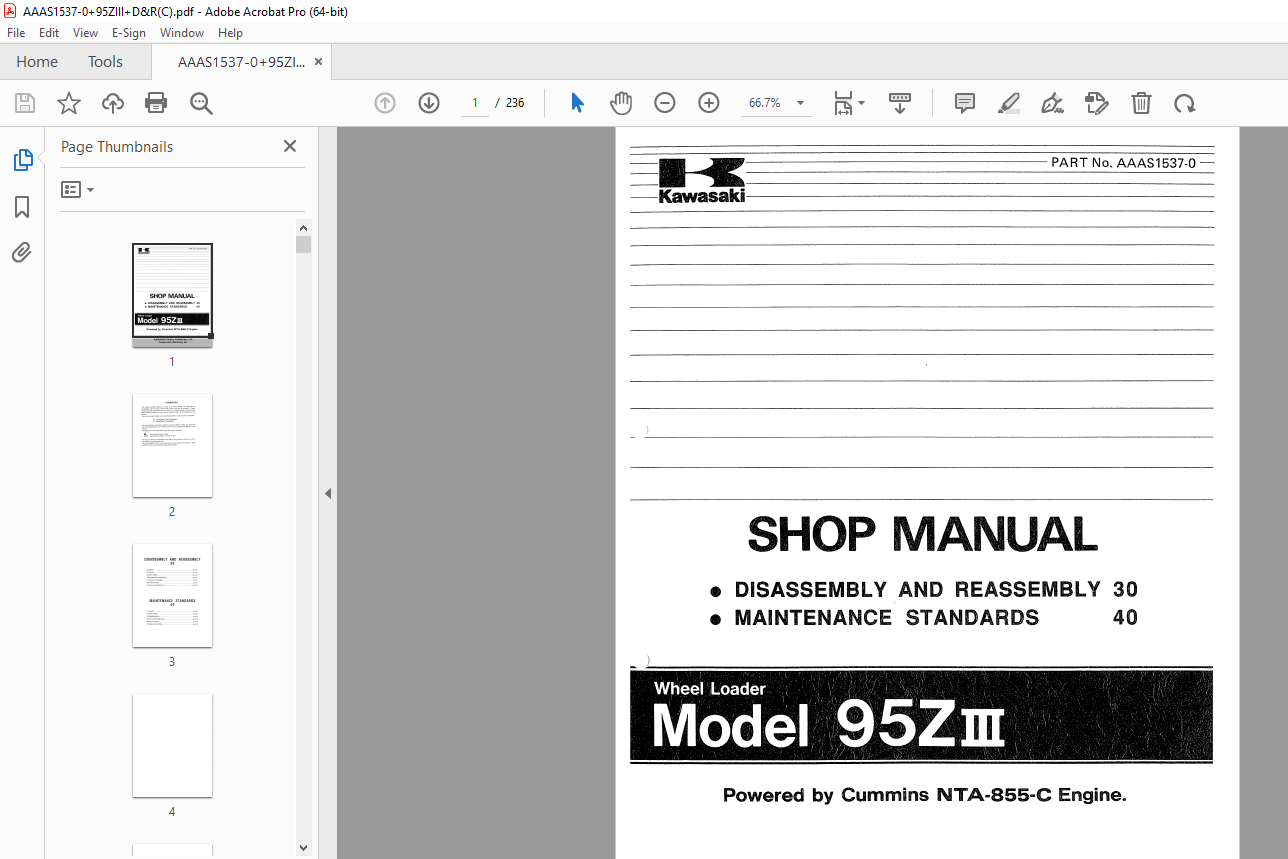This screenshot has height=859, width=1288.
Task: Zoom in with the plus button
Action: 709,103
